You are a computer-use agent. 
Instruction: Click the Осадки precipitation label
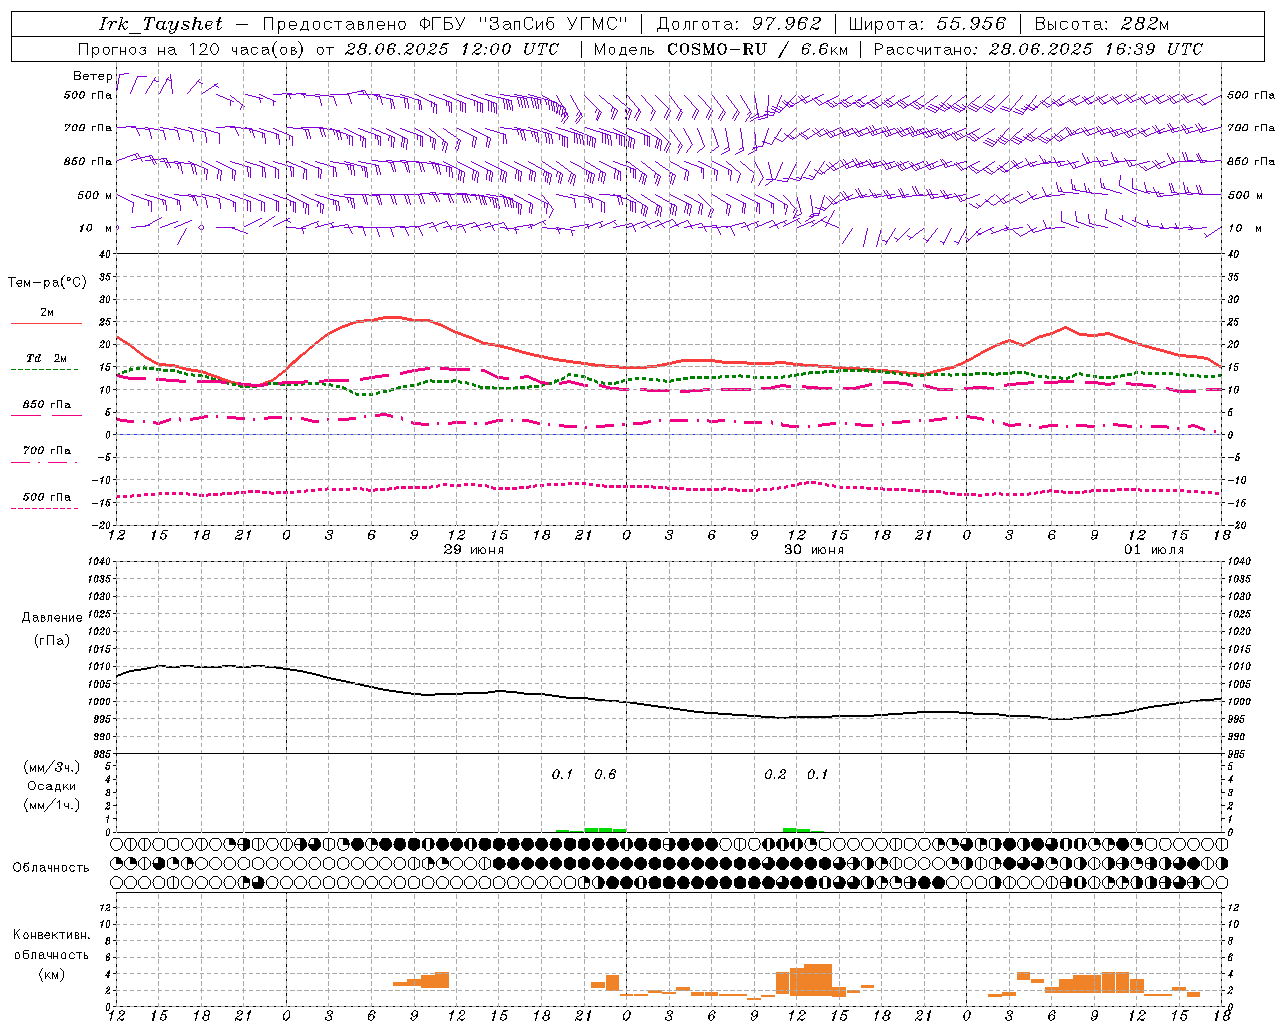(x=51, y=786)
